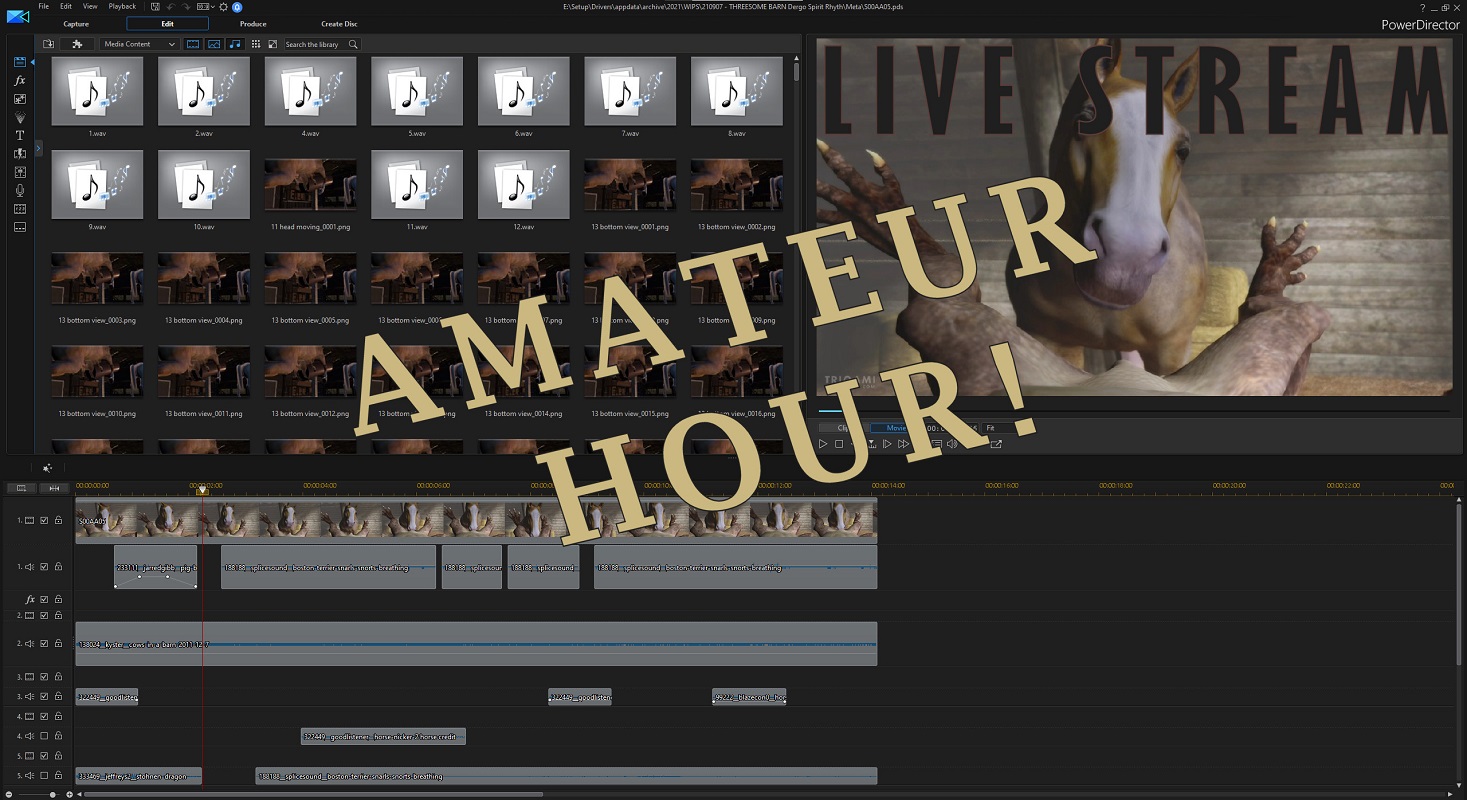Open the Playback menu

click(122, 7)
